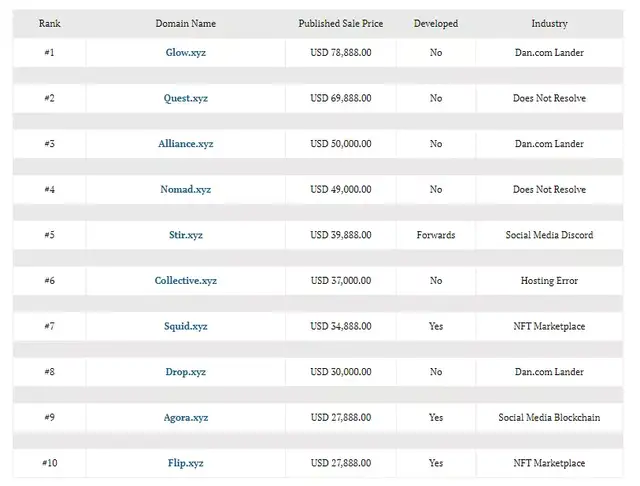Select the USD 78,888.00 price cell
Image resolution: width=640 pixels, height=486 pixels.
pos(340,52)
